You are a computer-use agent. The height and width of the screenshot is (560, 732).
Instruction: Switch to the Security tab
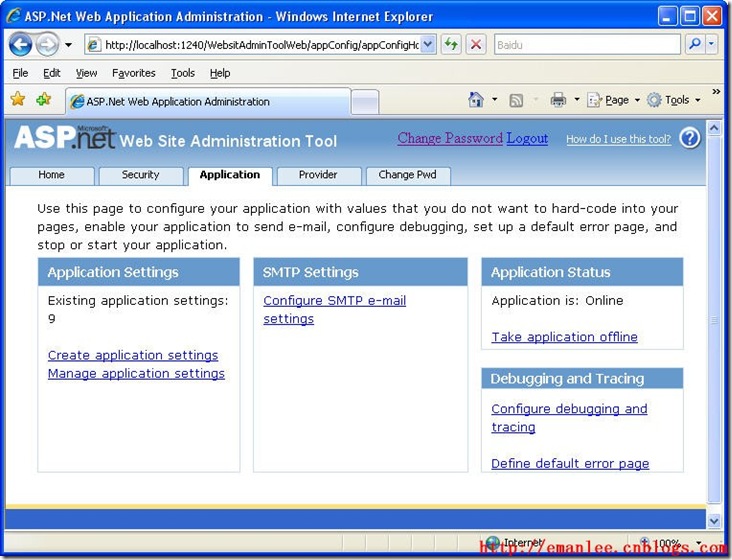pos(141,175)
